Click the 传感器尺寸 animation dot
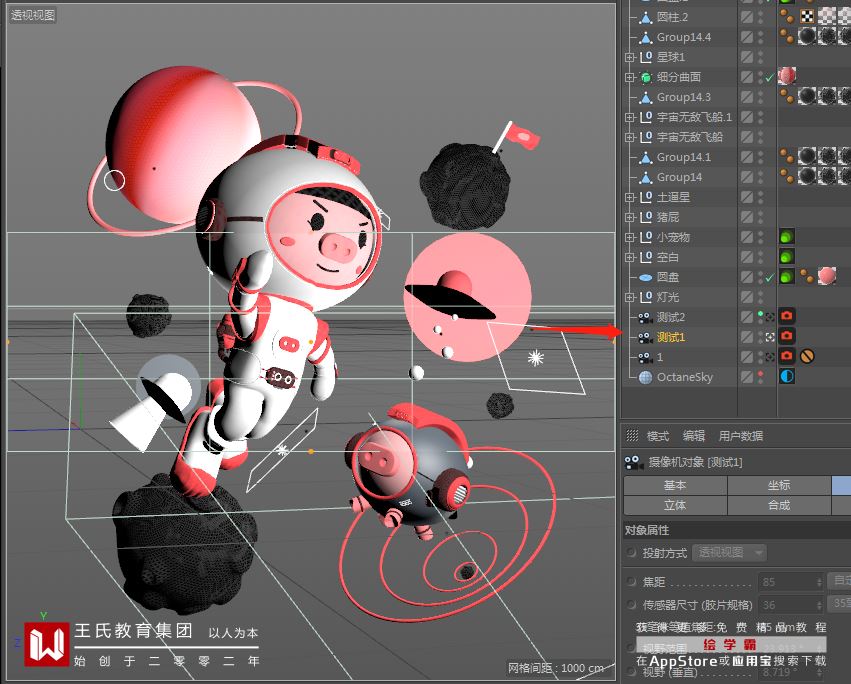This screenshot has height=684, width=851. [631, 604]
